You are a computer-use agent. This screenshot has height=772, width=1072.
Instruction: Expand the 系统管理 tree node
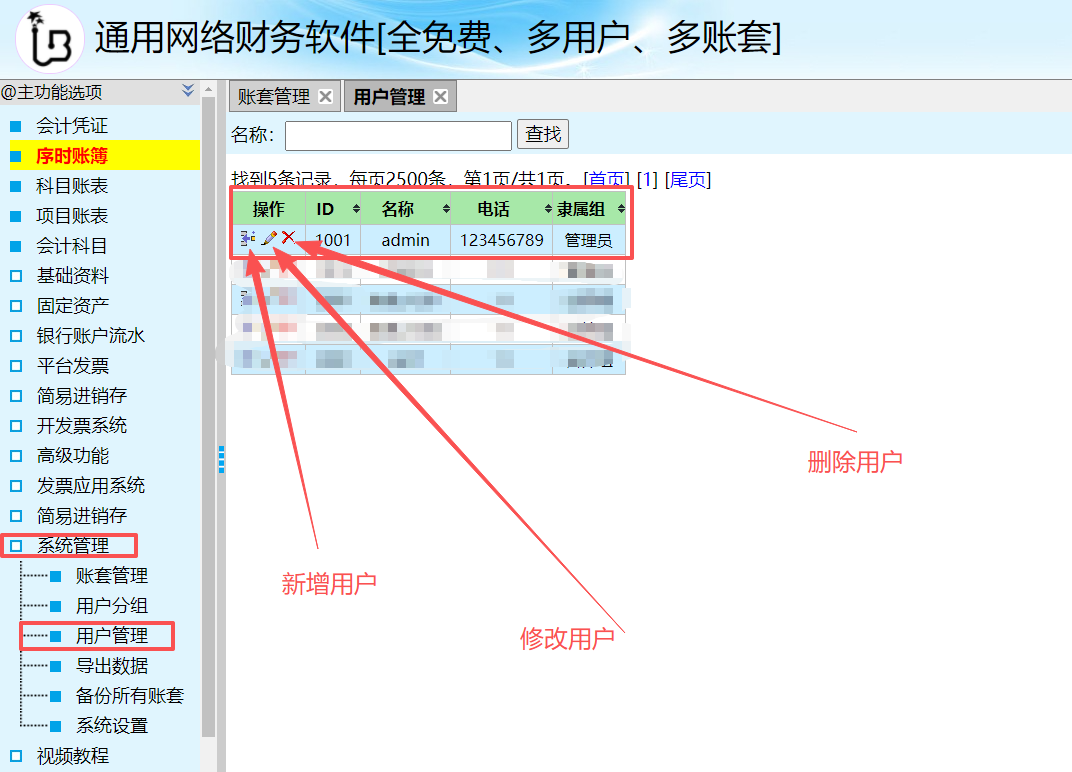click(16, 546)
